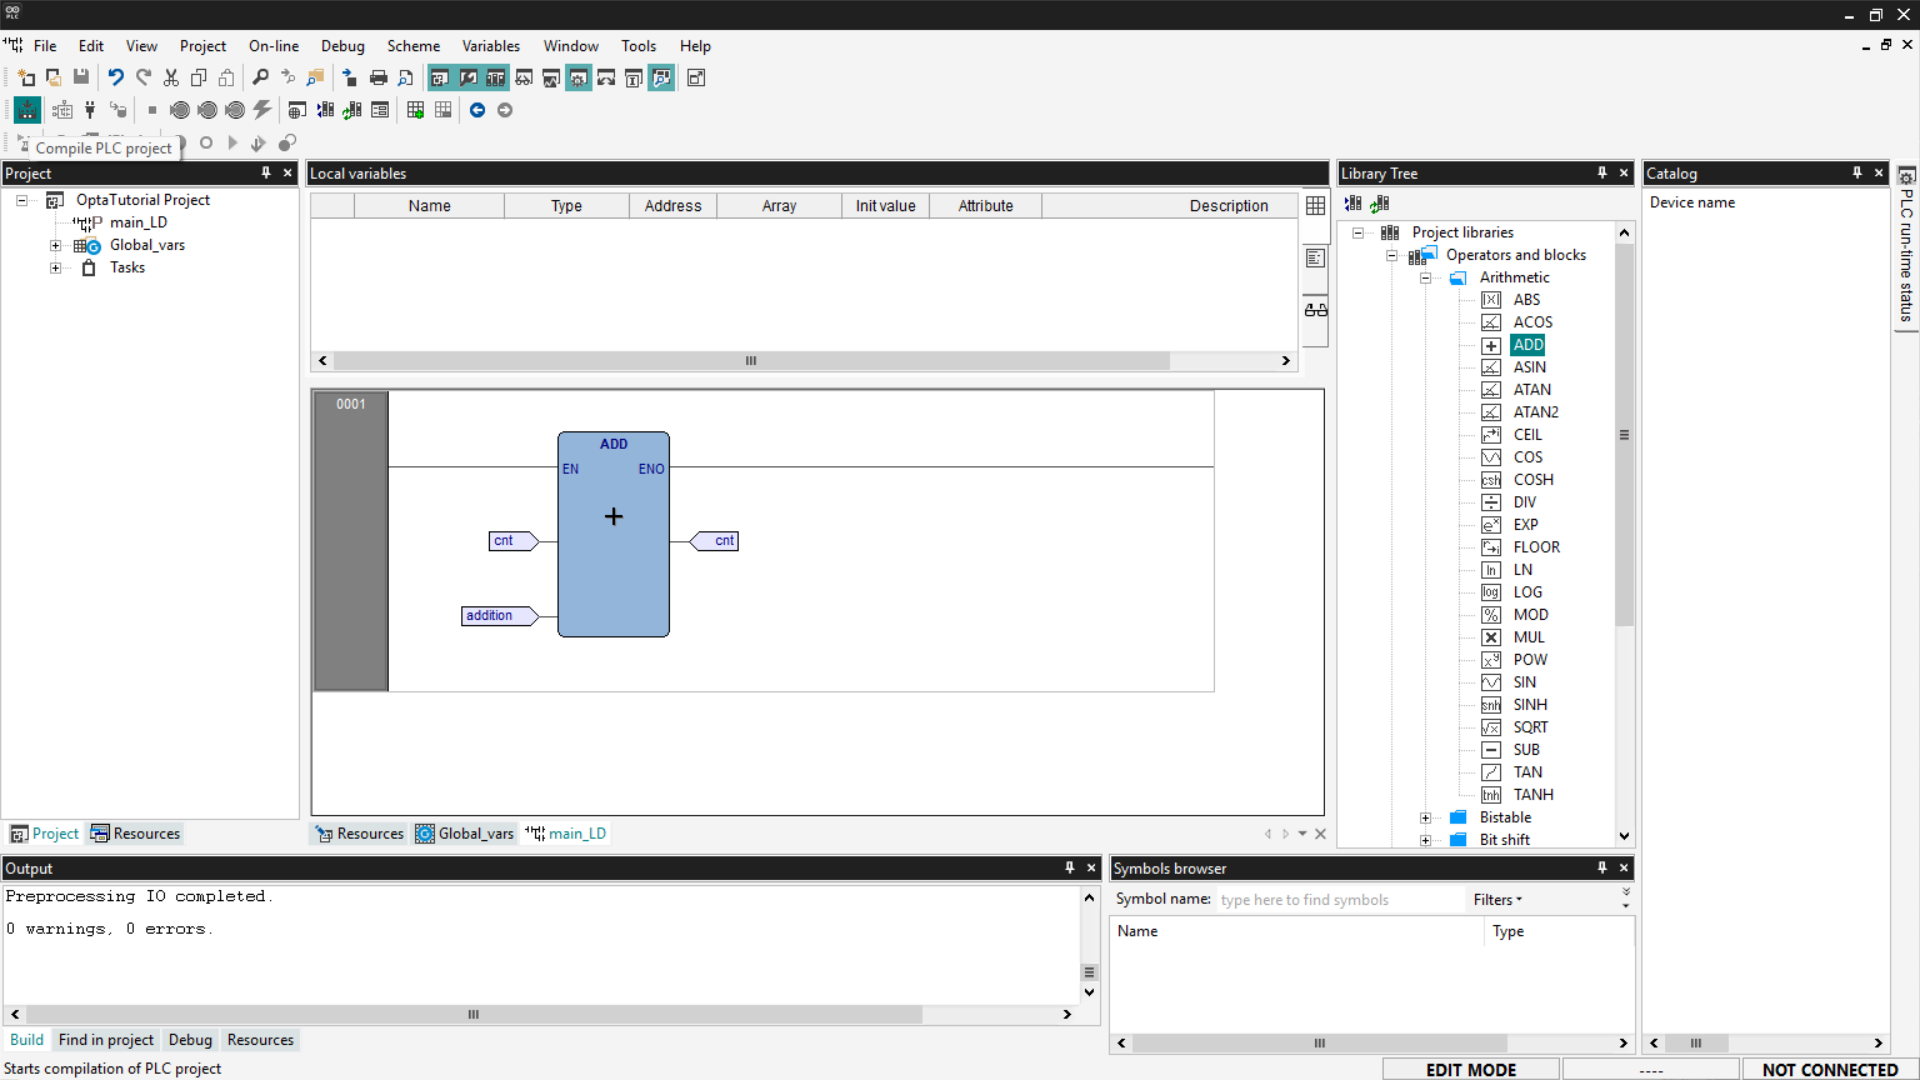1920x1080 pixels.
Task: Open main_LD in the project tree
Action: tap(138, 222)
